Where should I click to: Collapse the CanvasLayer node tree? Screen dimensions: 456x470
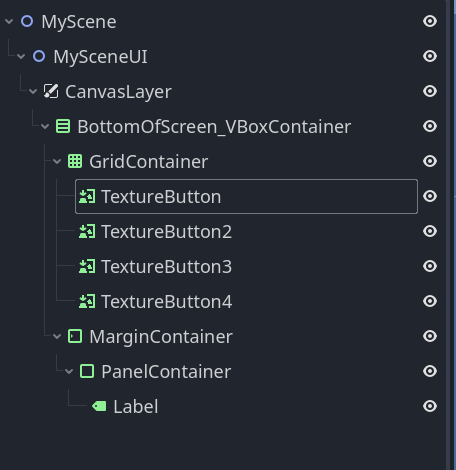[33, 92]
